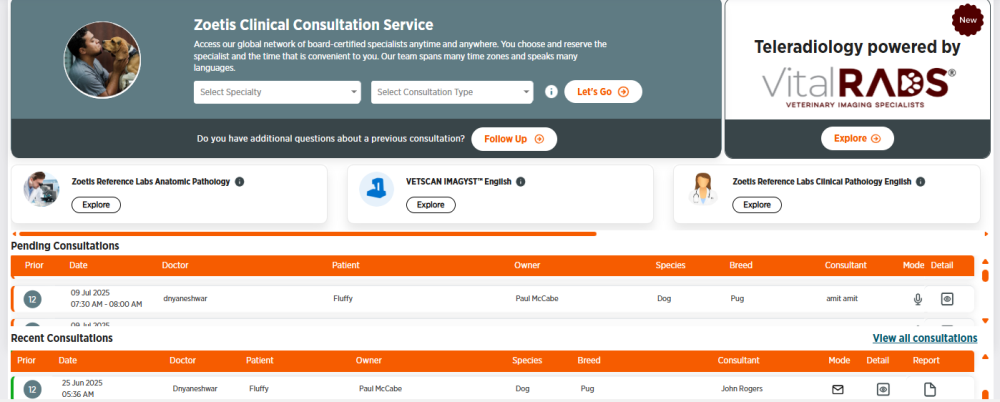
Task: Explore VETSCAN IMAGYST English
Action: click(x=430, y=205)
